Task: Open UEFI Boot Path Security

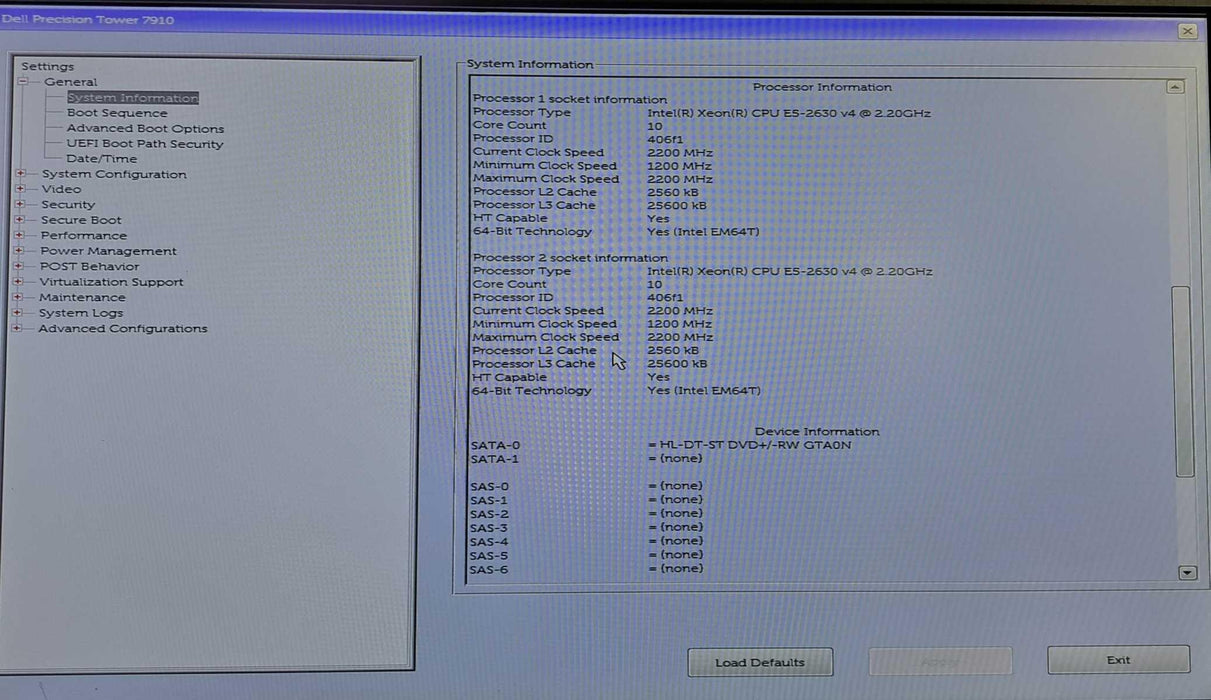Action: click(145, 144)
